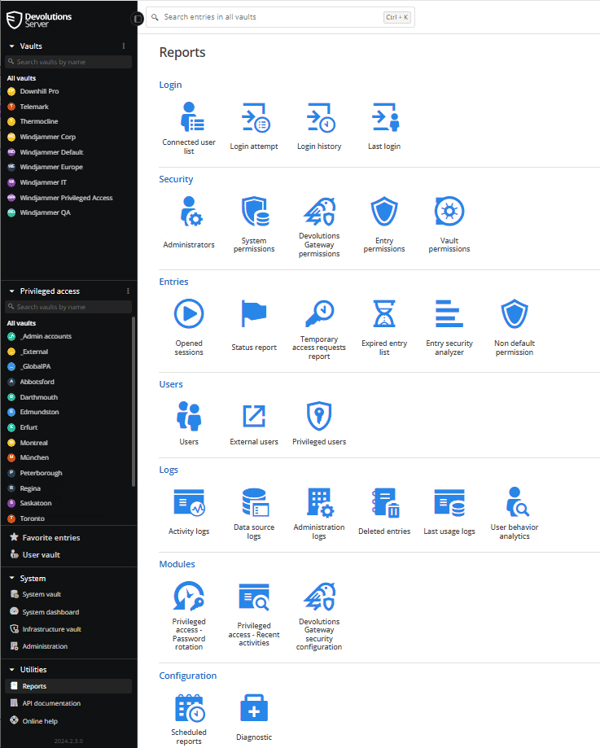The width and height of the screenshot is (600, 748).
Task: Open the Privileged access Password rotation report
Action: 189,615
